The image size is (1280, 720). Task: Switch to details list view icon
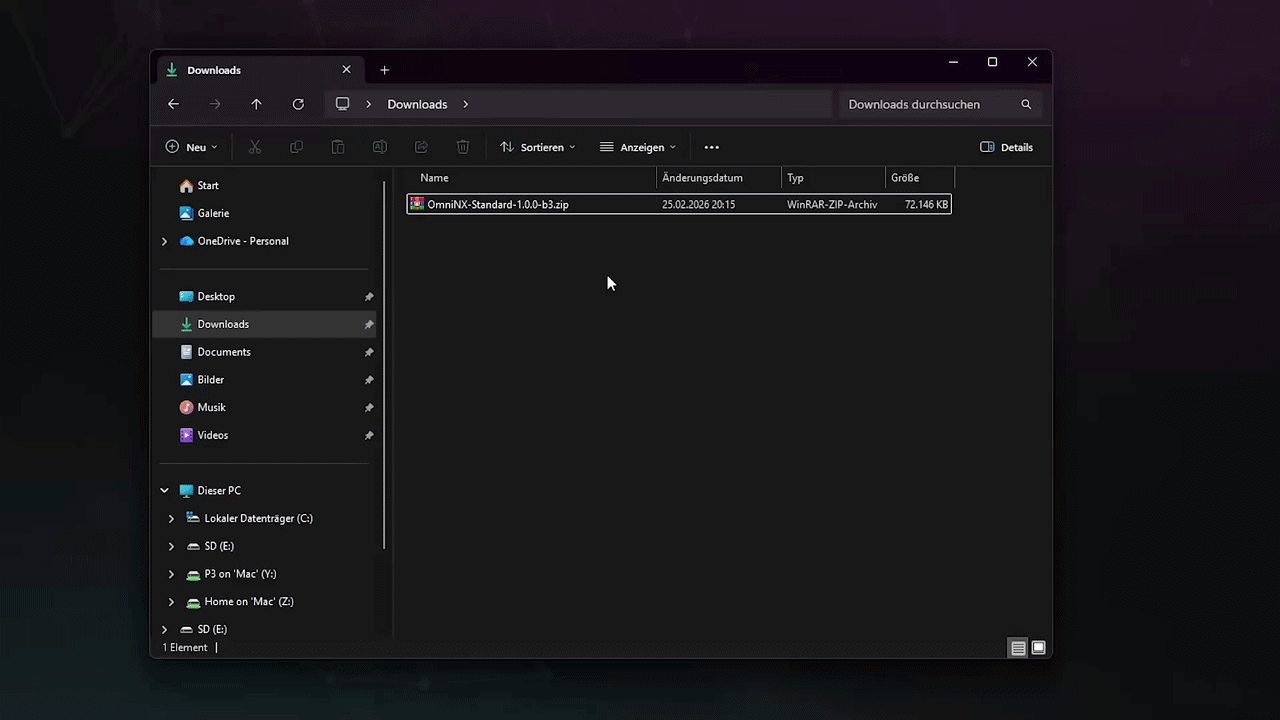1018,648
